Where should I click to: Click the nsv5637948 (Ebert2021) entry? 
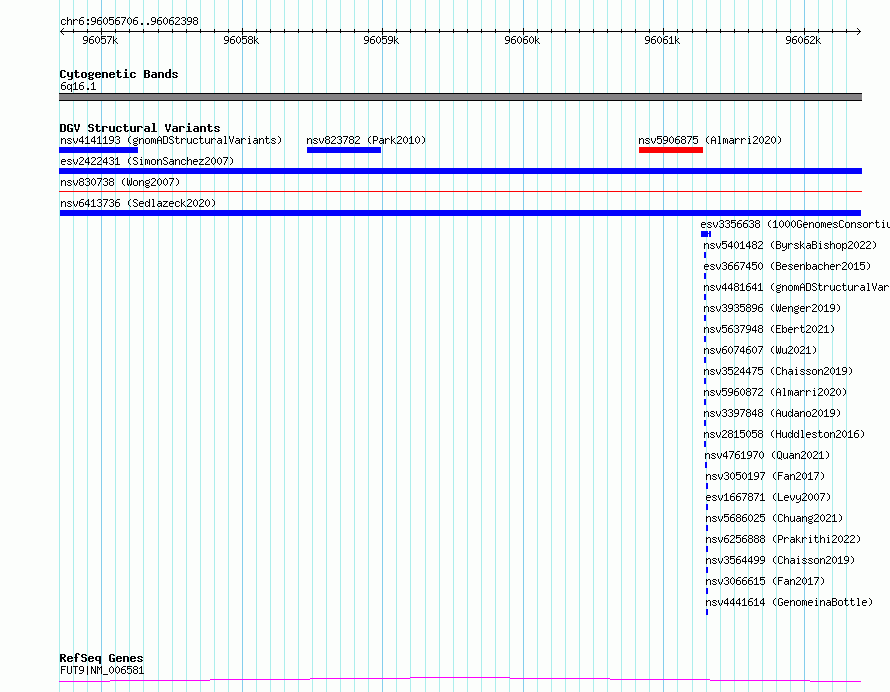[769, 329]
